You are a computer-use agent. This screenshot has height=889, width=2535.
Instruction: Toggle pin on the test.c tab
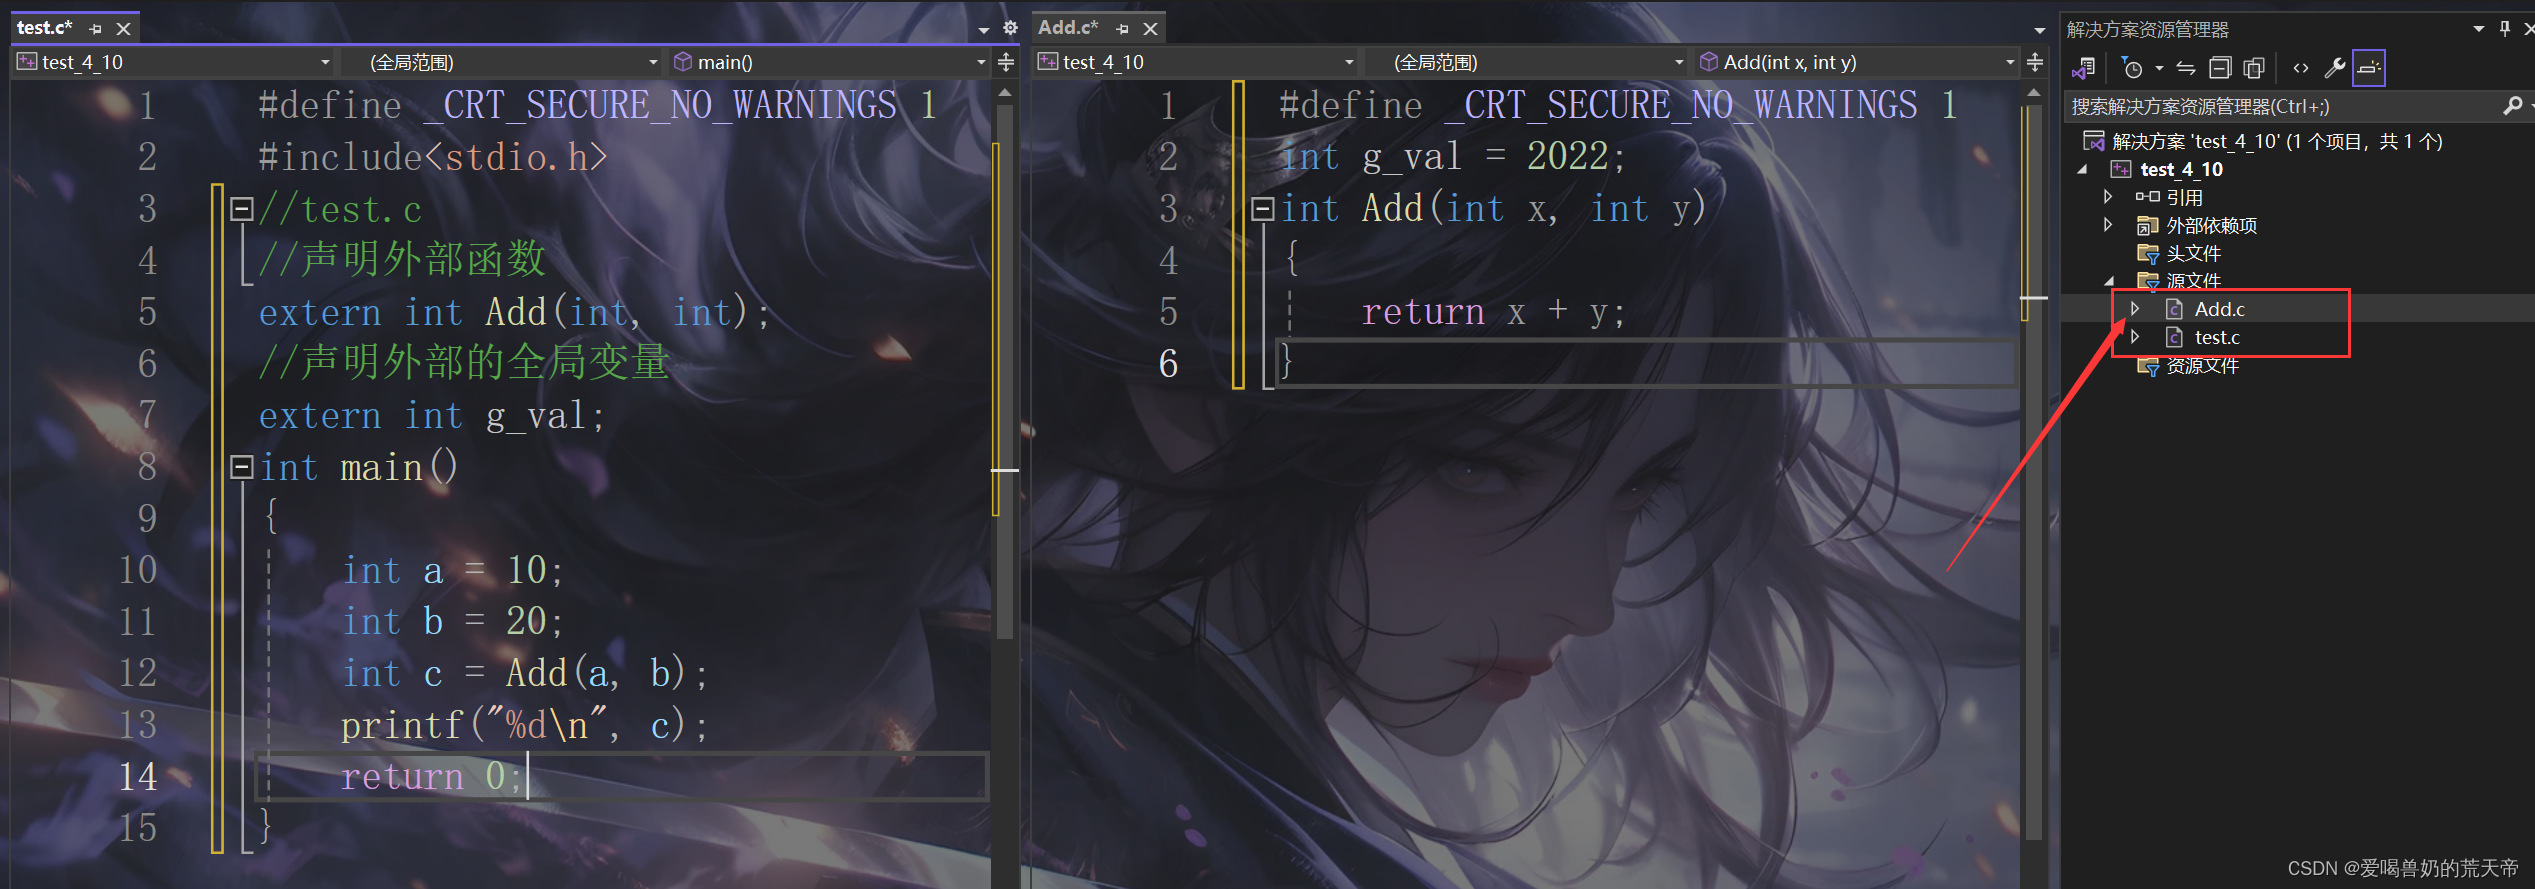click(x=96, y=29)
